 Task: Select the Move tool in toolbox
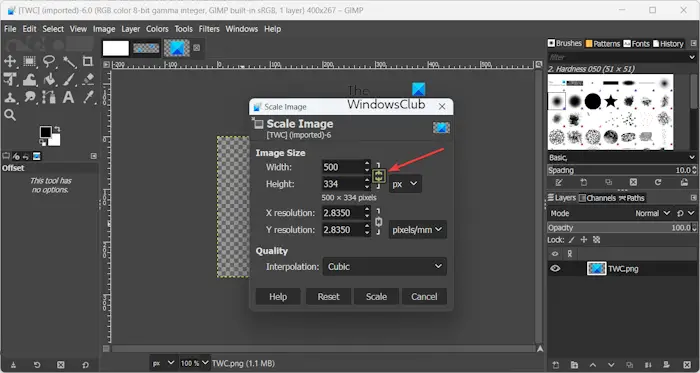10,61
